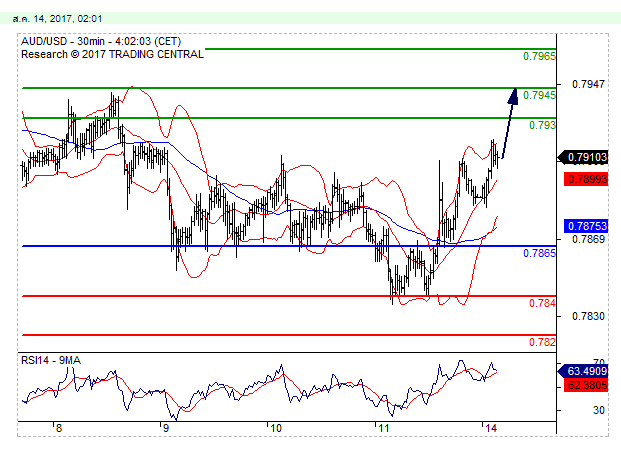Viewport: 621px width, 461px height.
Task: Click the red price tag 0.78993
Action: (586, 179)
